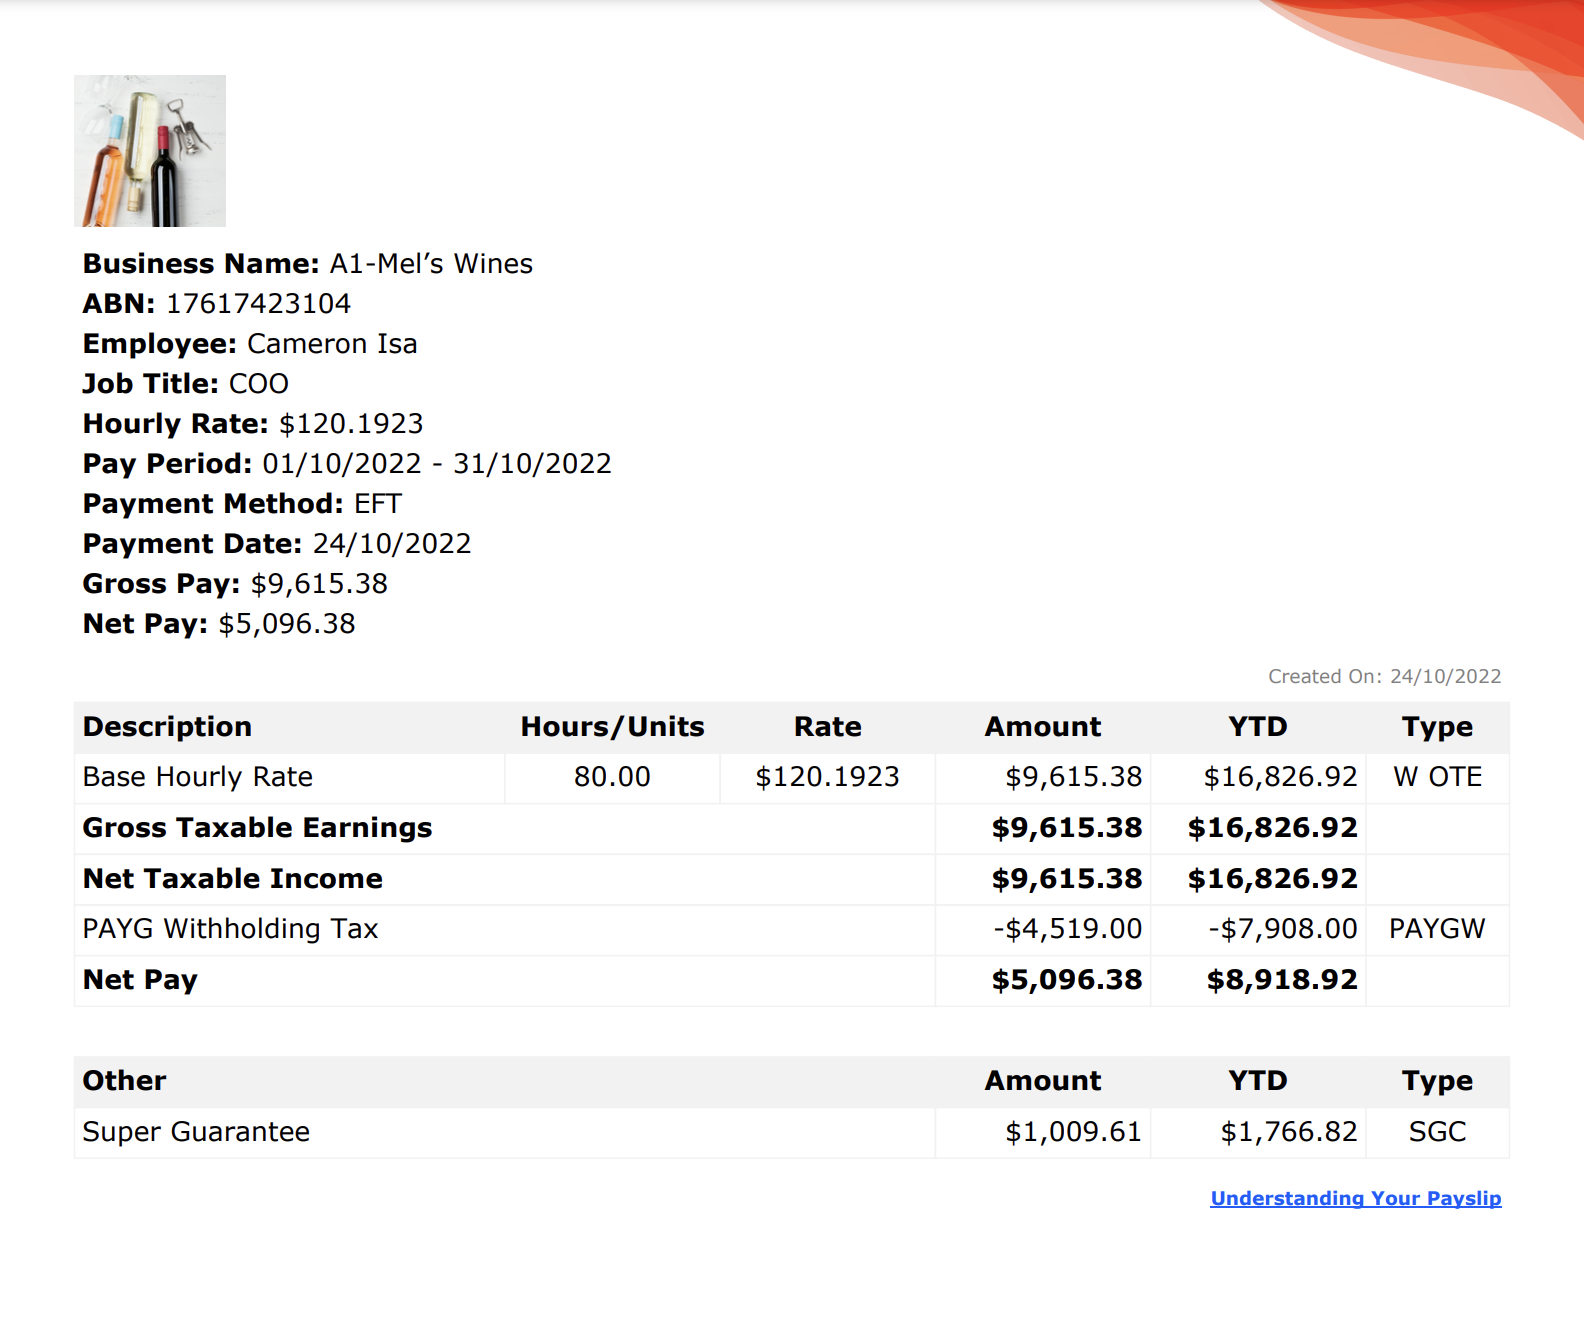Click the Payment Method EFT line
This screenshot has height=1328, width=1584.
[x=242, y=504]
